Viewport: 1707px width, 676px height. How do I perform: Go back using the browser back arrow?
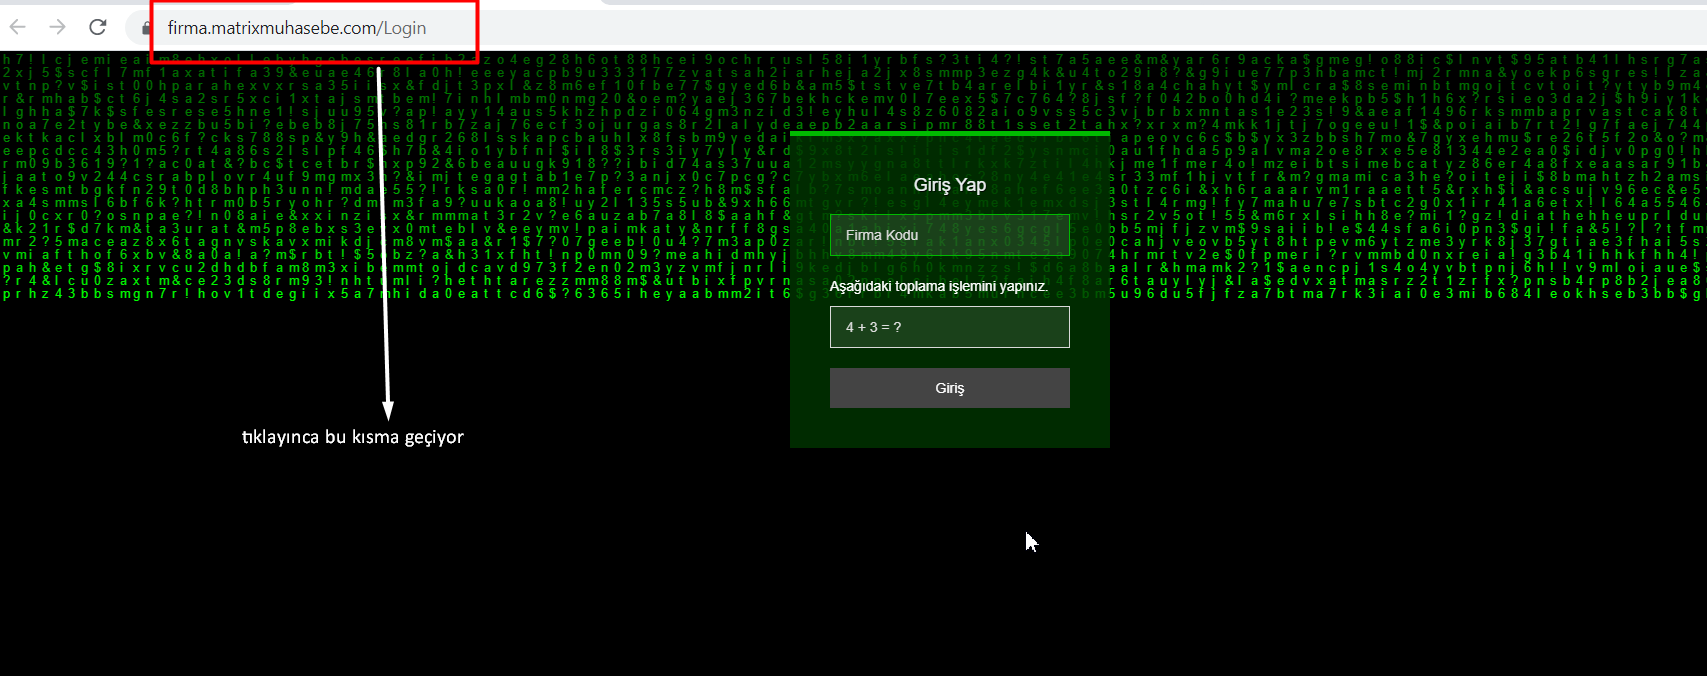point(18,27)
